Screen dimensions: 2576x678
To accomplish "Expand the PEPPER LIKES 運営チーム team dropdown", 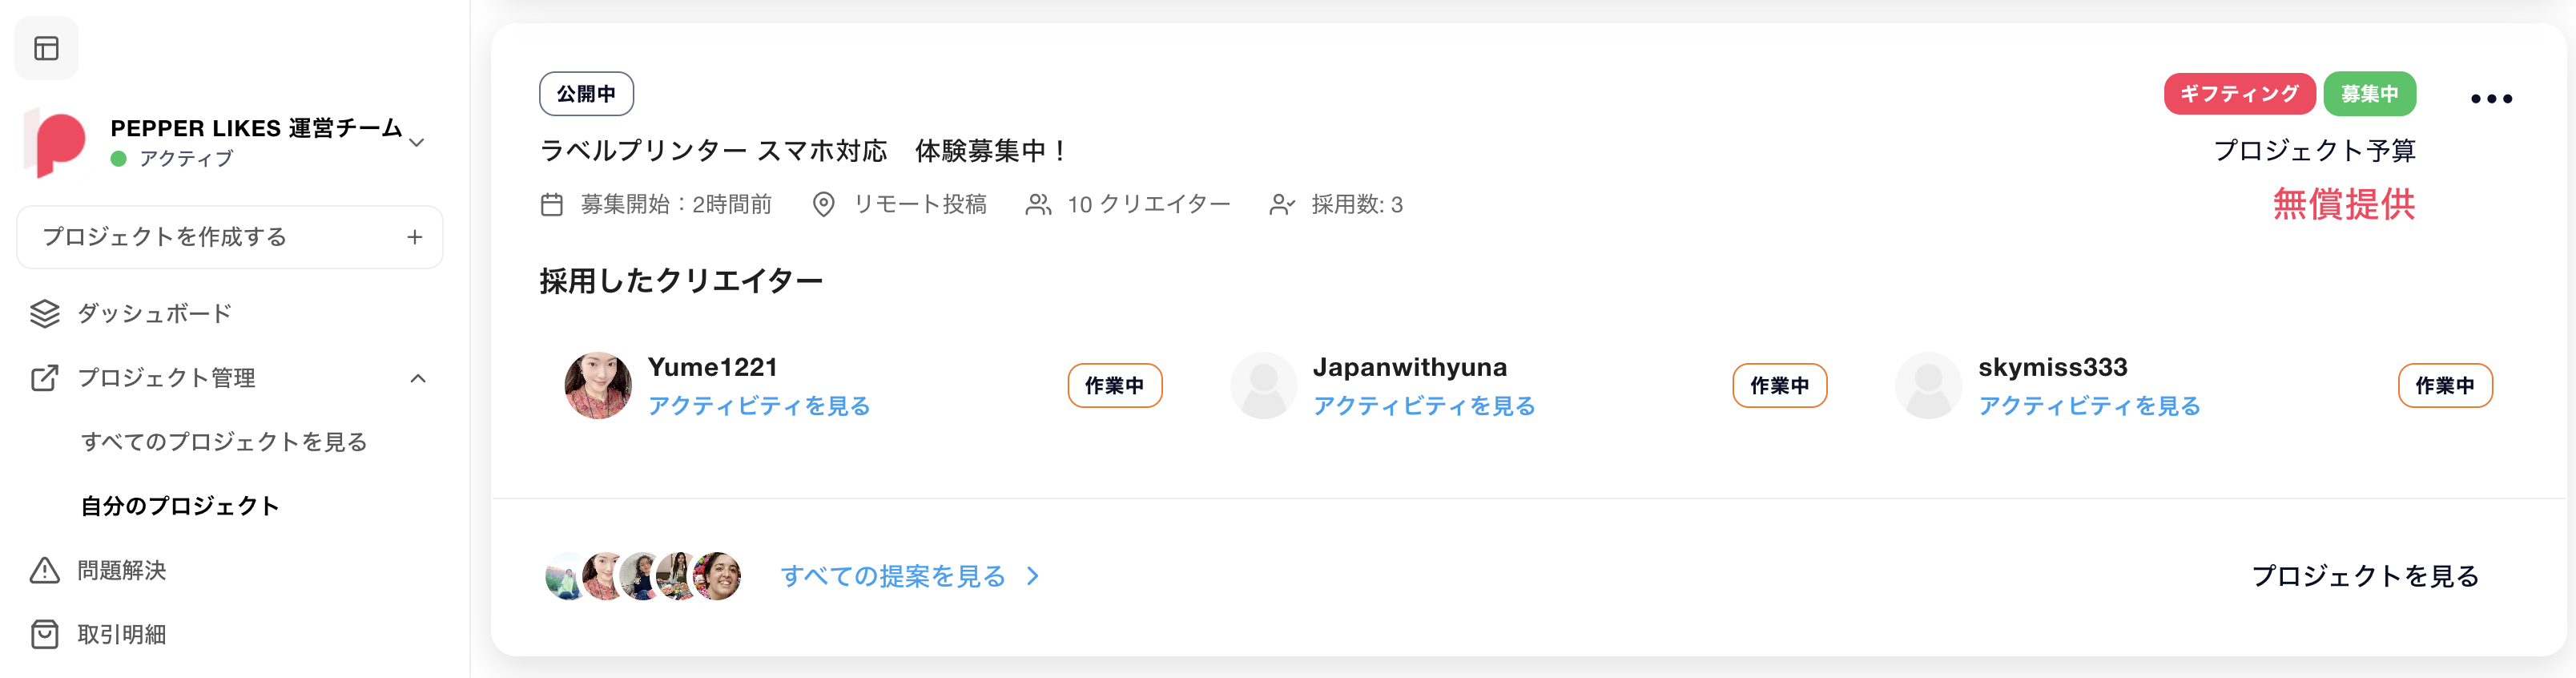I will [x=418, y=143].
